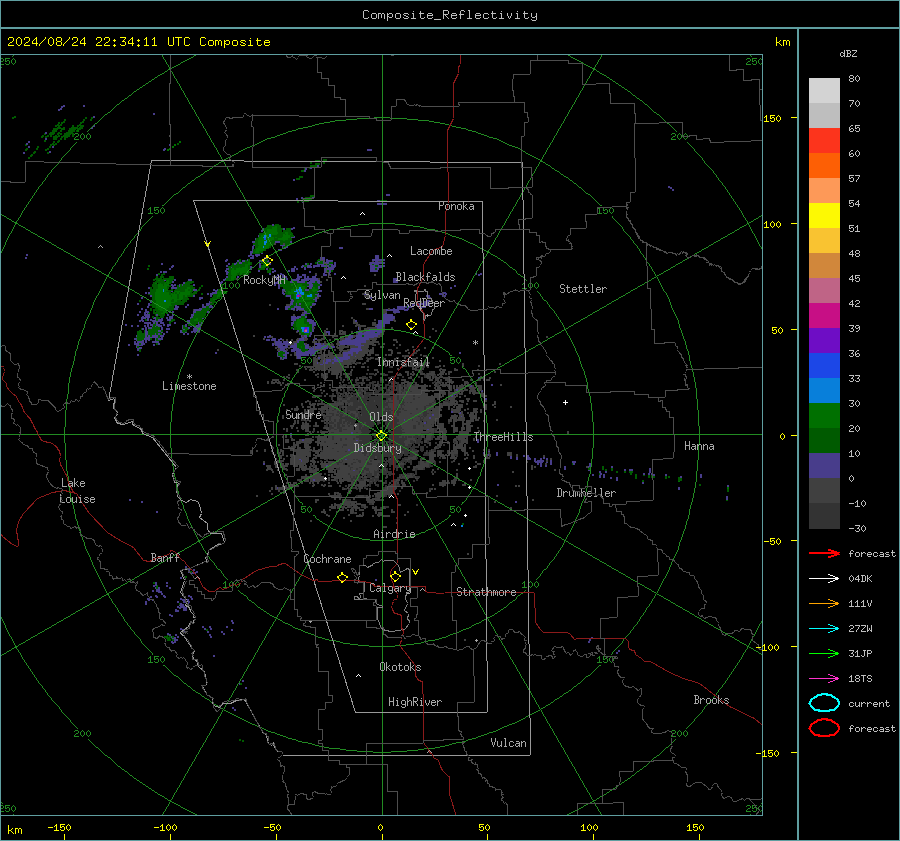This screenshot has height=841, width=900.
Task: Select the top light gray 80 dBZ swatch
Action: (824, 91)
